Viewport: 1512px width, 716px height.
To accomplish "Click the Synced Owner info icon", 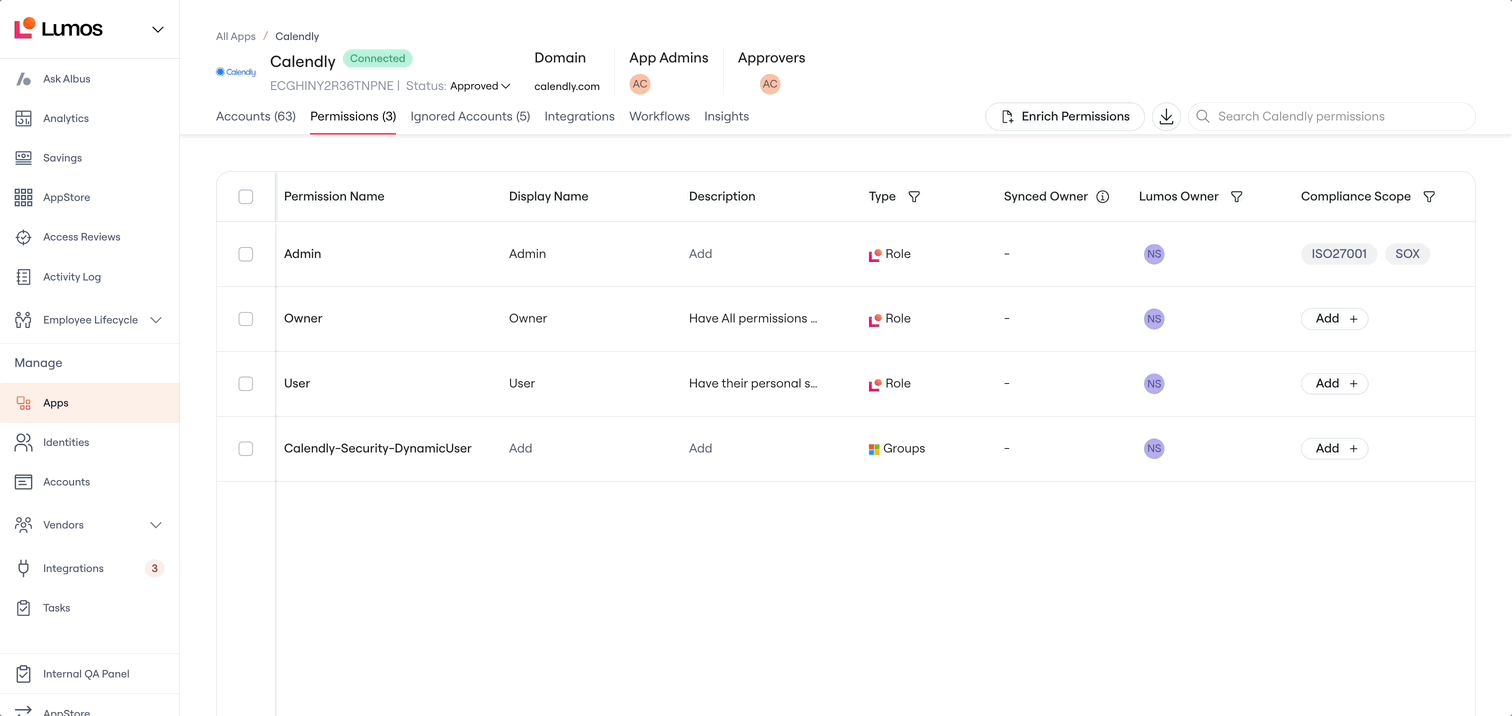I will click(x=1103, y=197).
